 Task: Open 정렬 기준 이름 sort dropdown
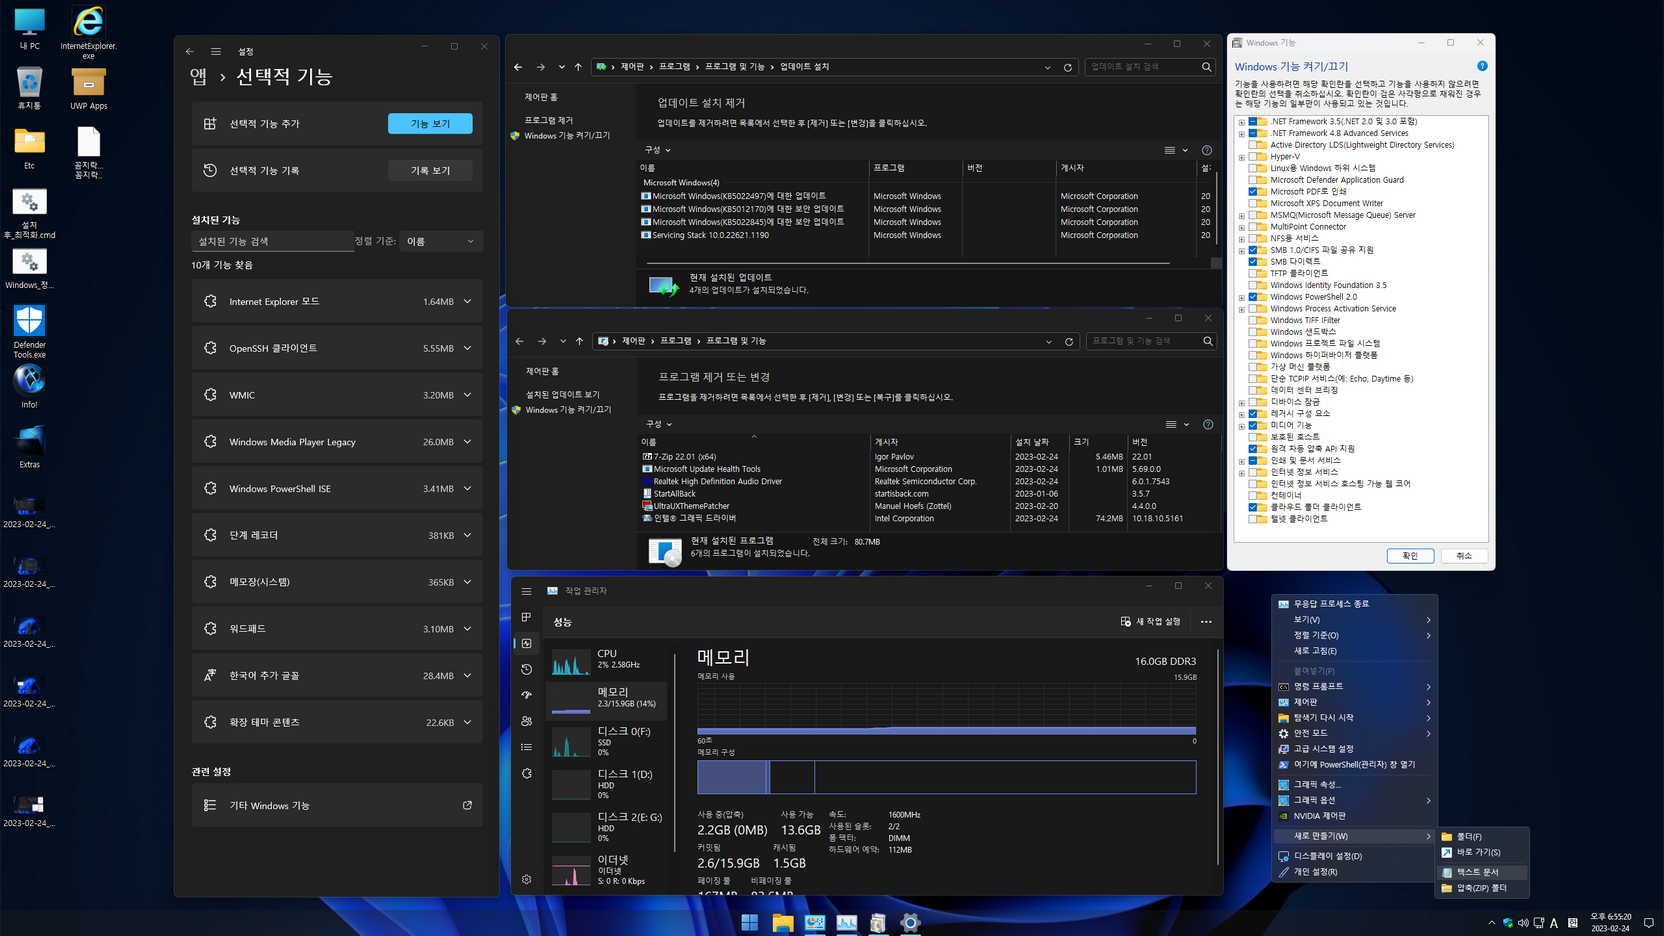pos(441,241)
